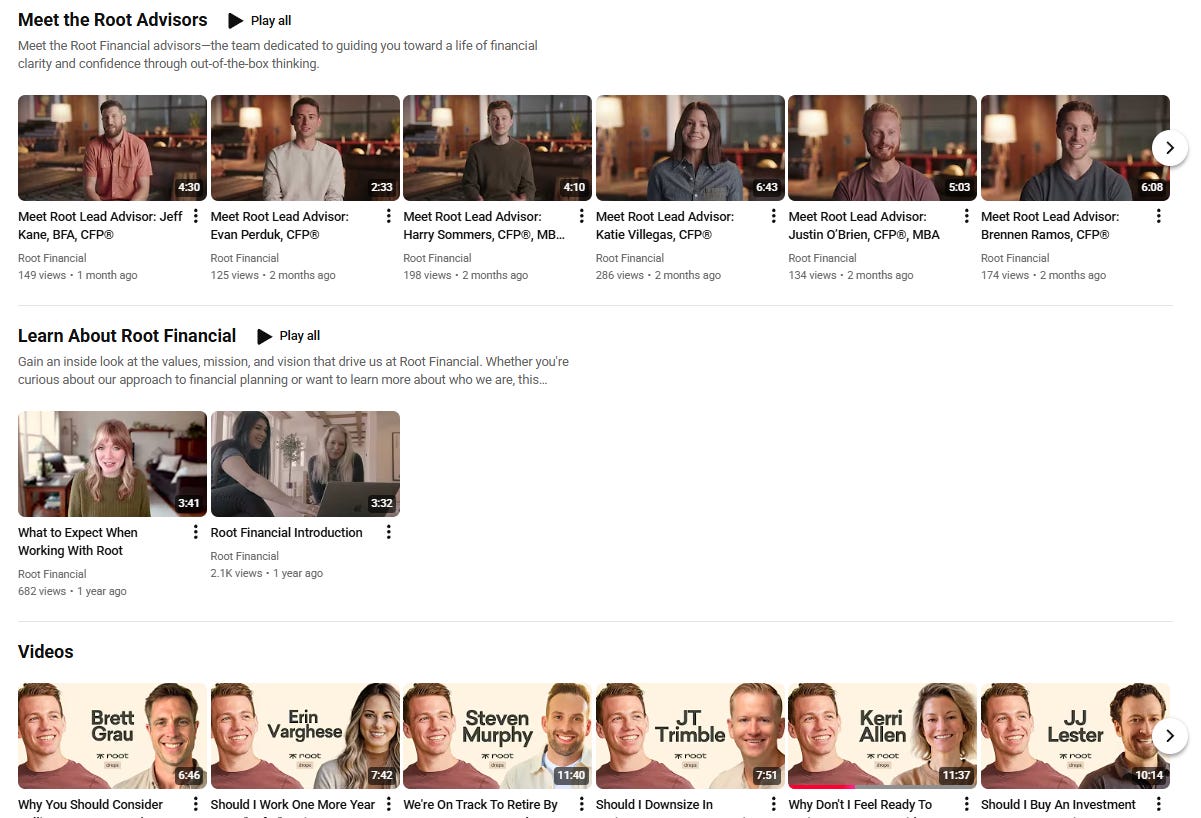Screen dimensions: 1201x818
Task: Open options for Should I Downsize In video
Action: 774,804
